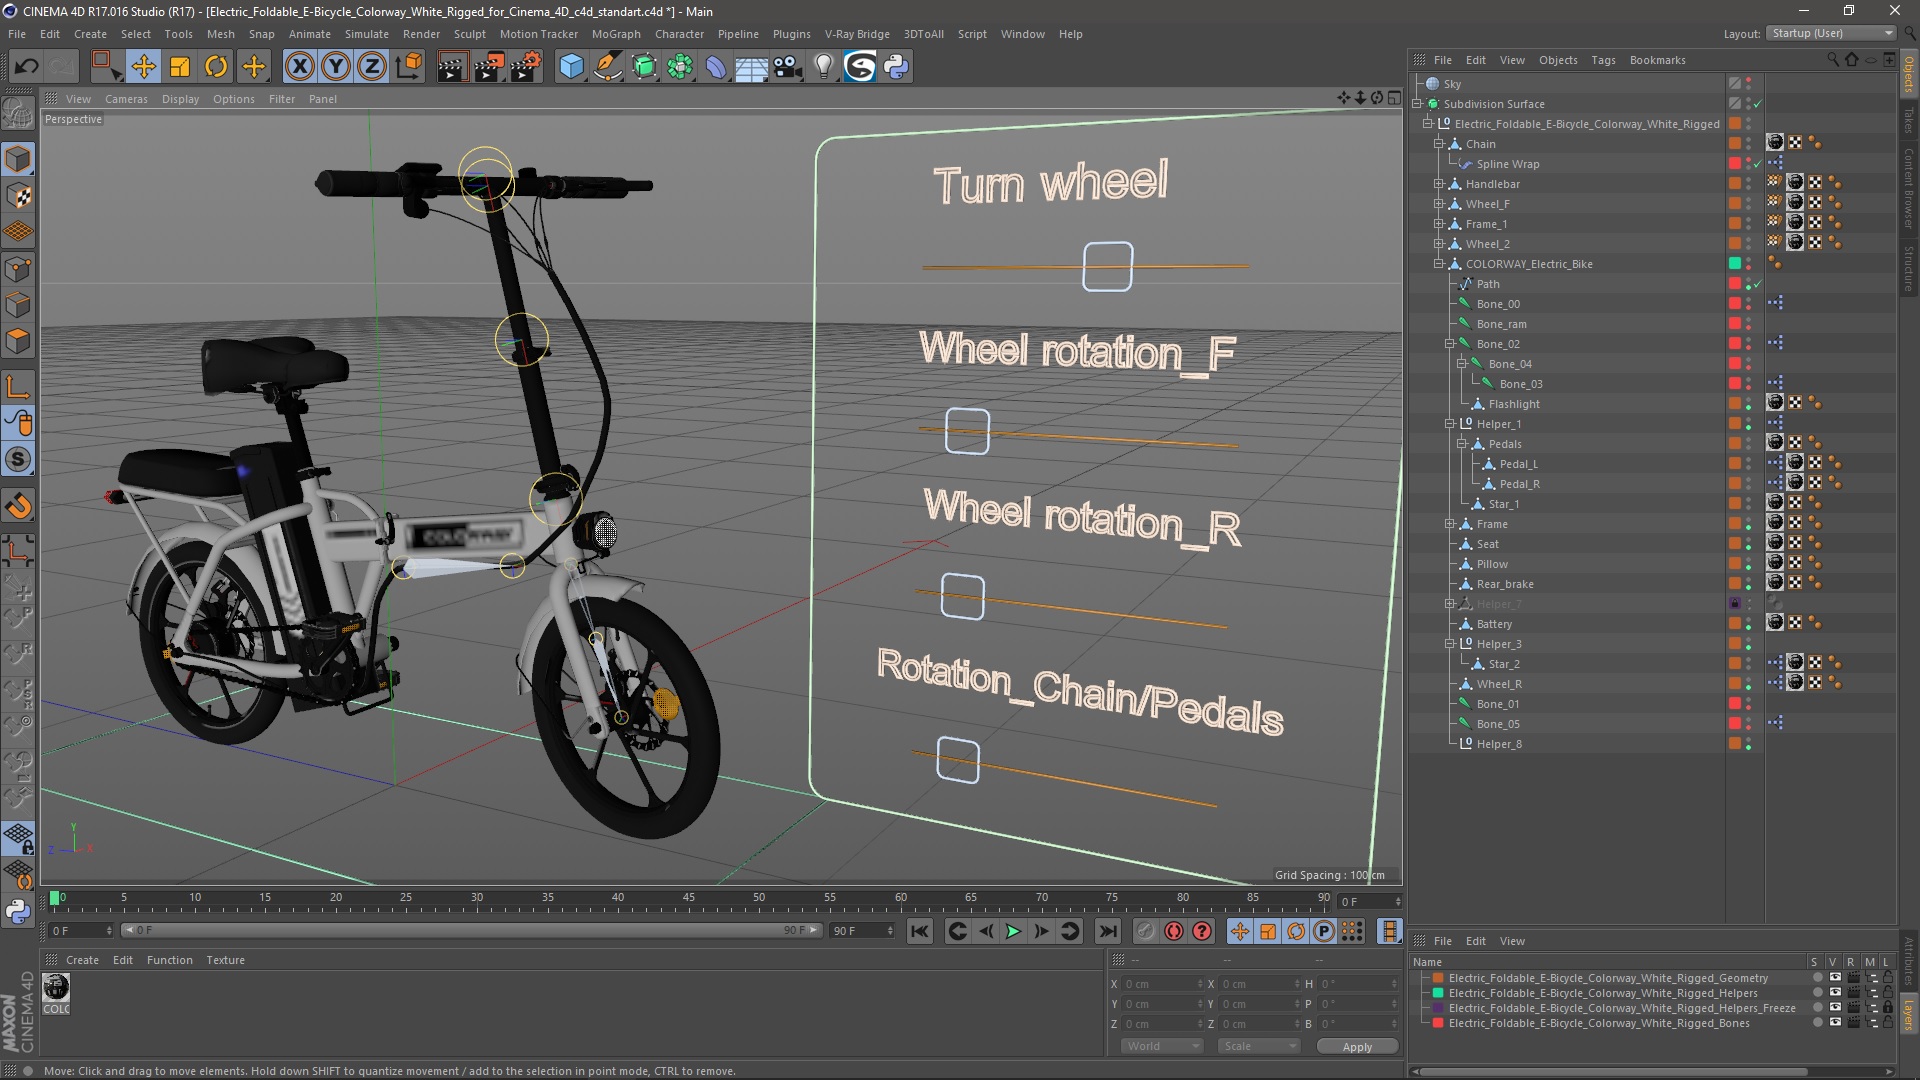This screenshot has width=1920, height=1080.
Task: Open the V-Ray Bridge menu
Action: (857, 34)
